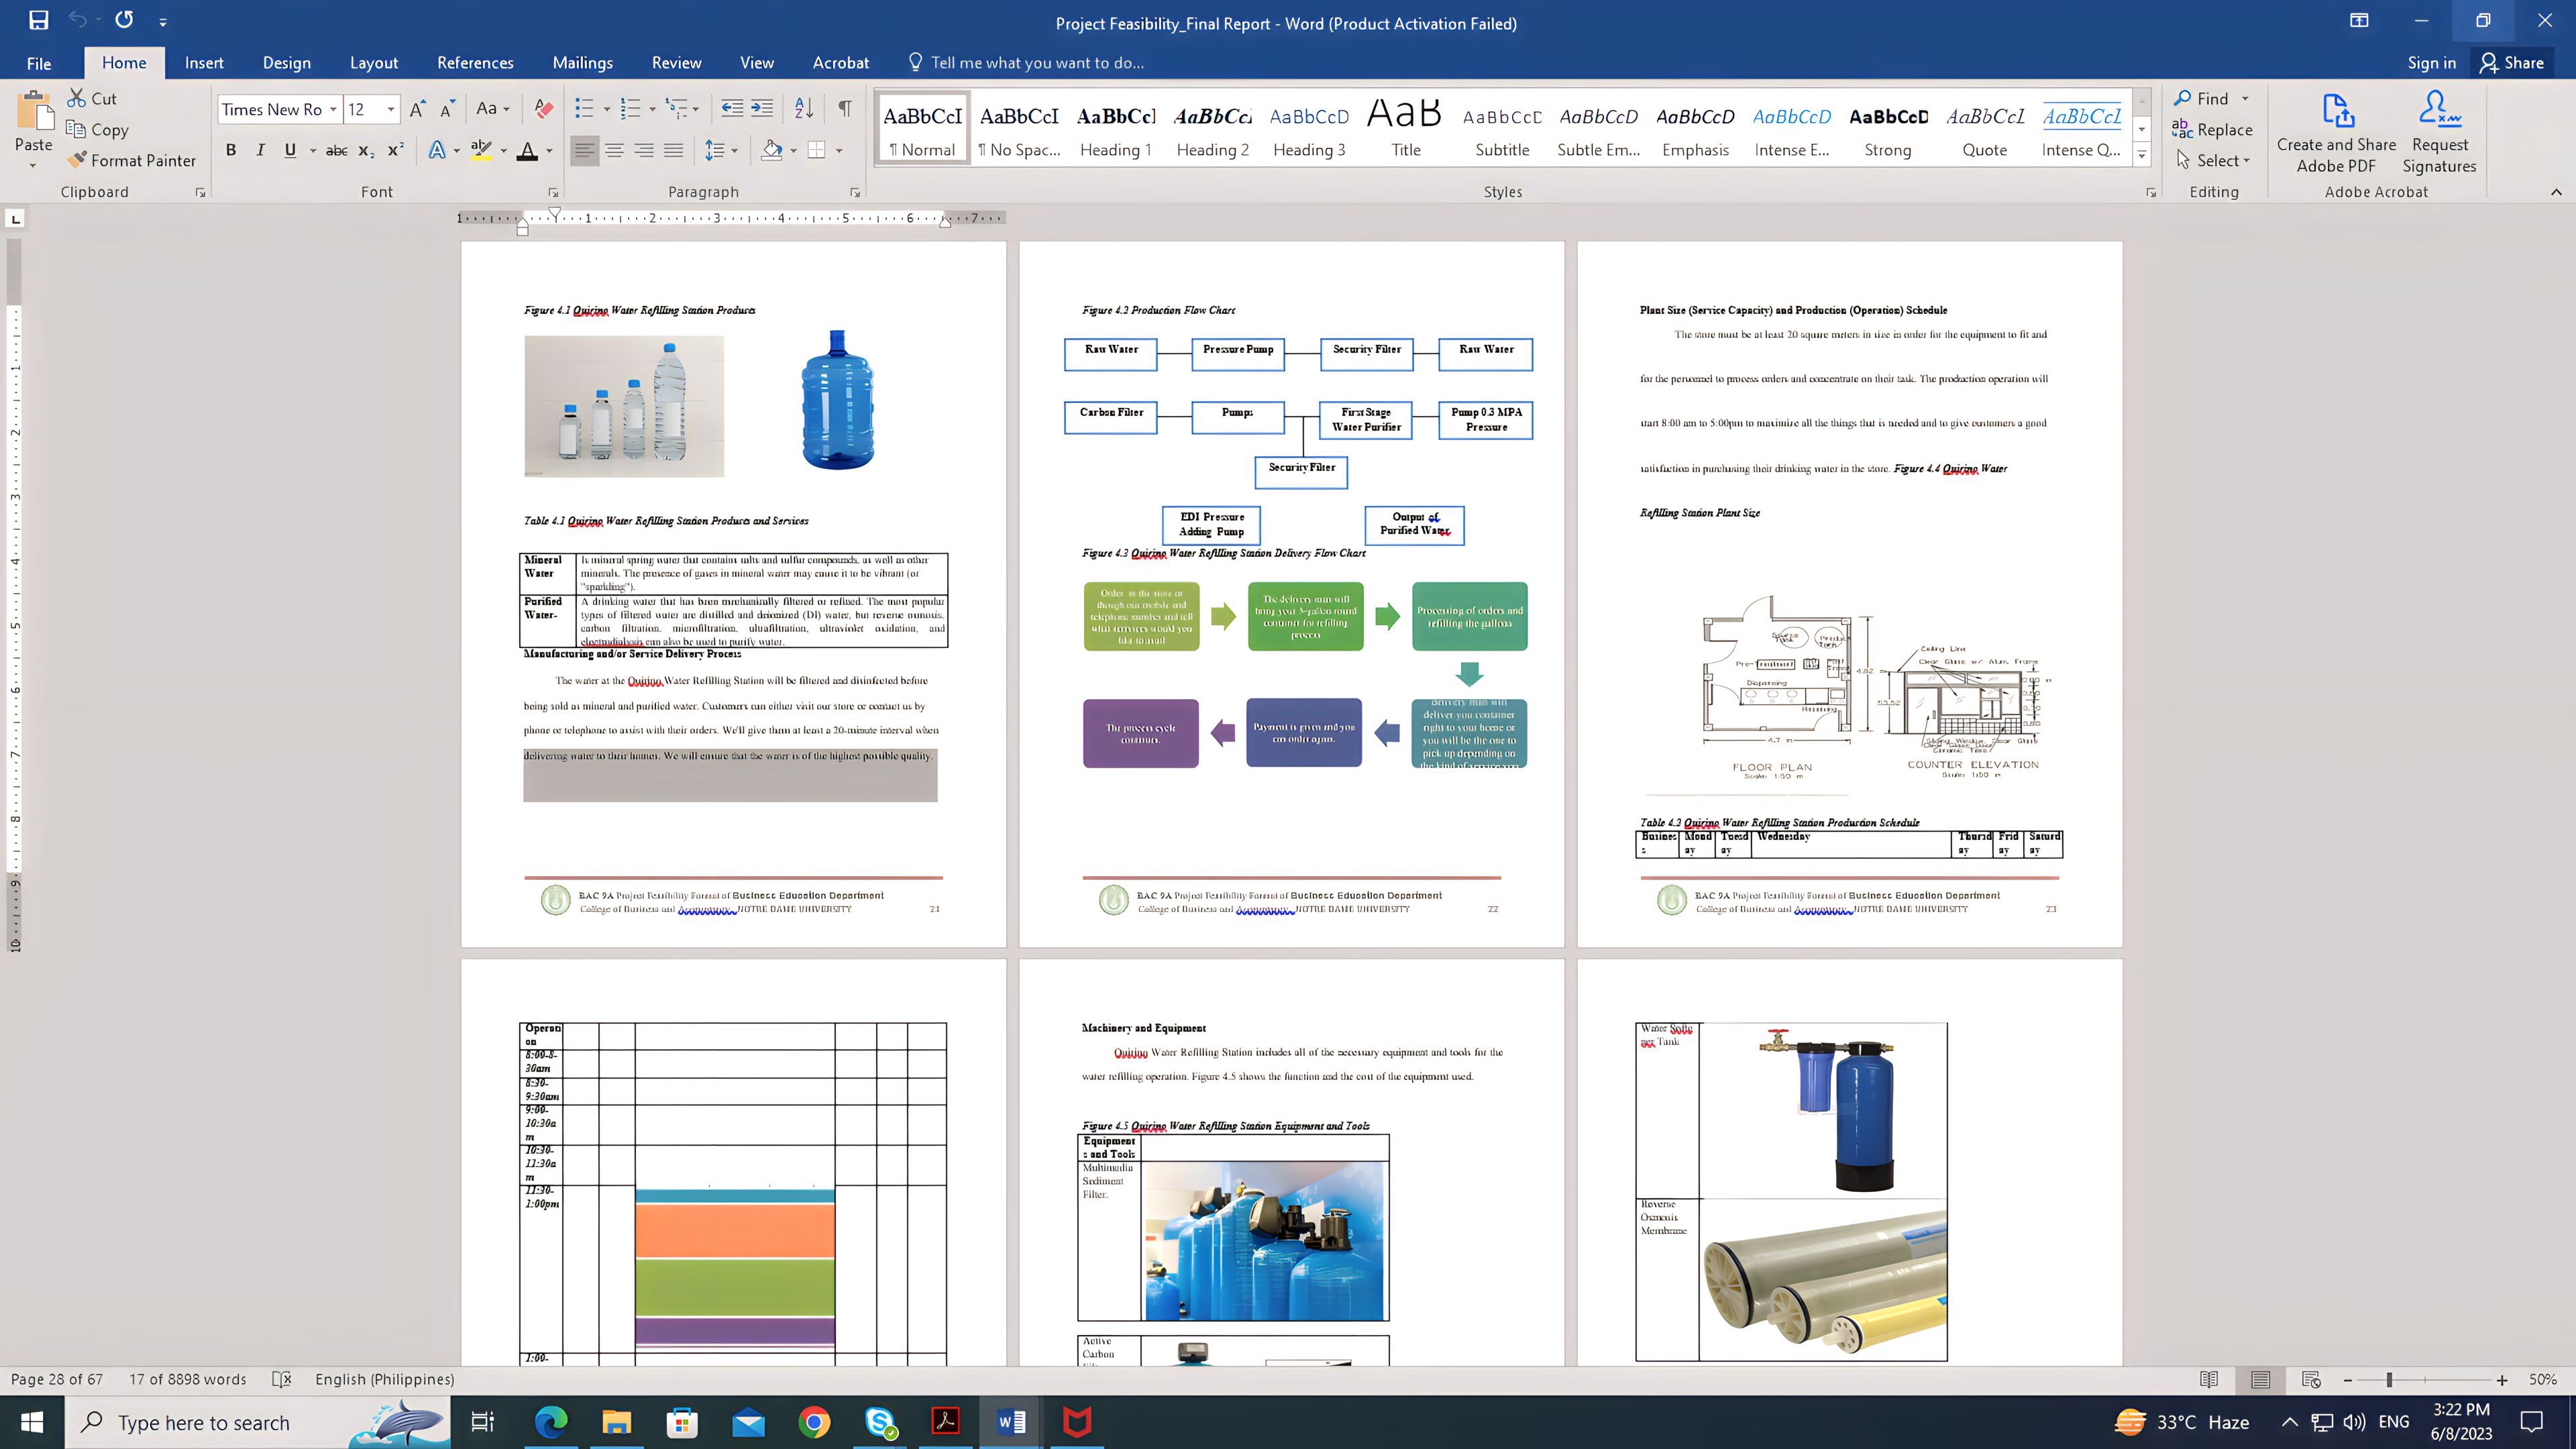Open the Select dropdown in Editing

[2214, 160]
